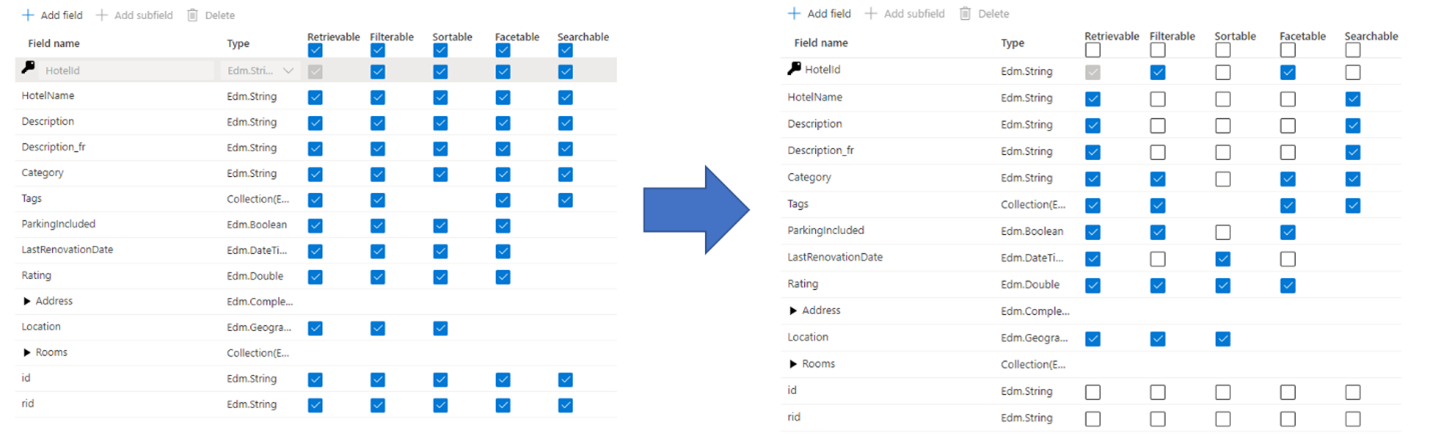Screen dimensions: 1430x444
Task: Click the trash icon beside Delete in left panel
Action: point(192,15)
